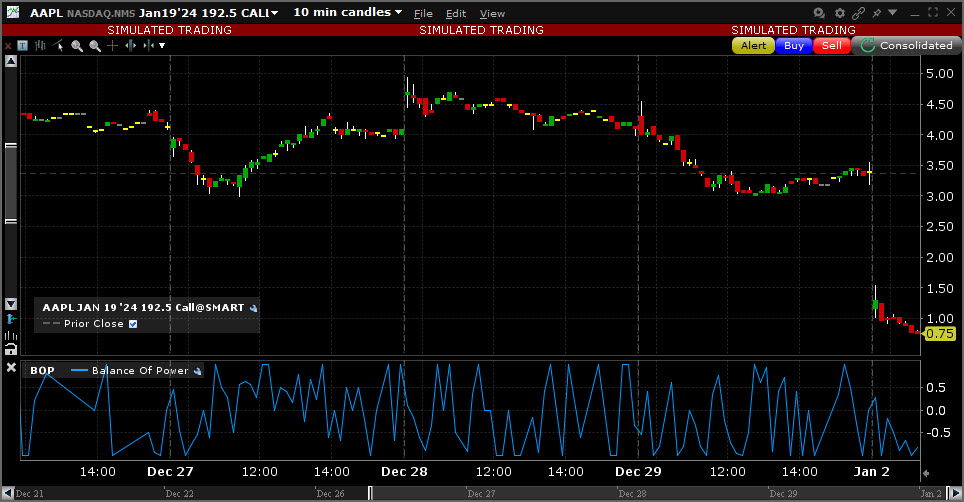Click the time range scrollbar handle

370,493
